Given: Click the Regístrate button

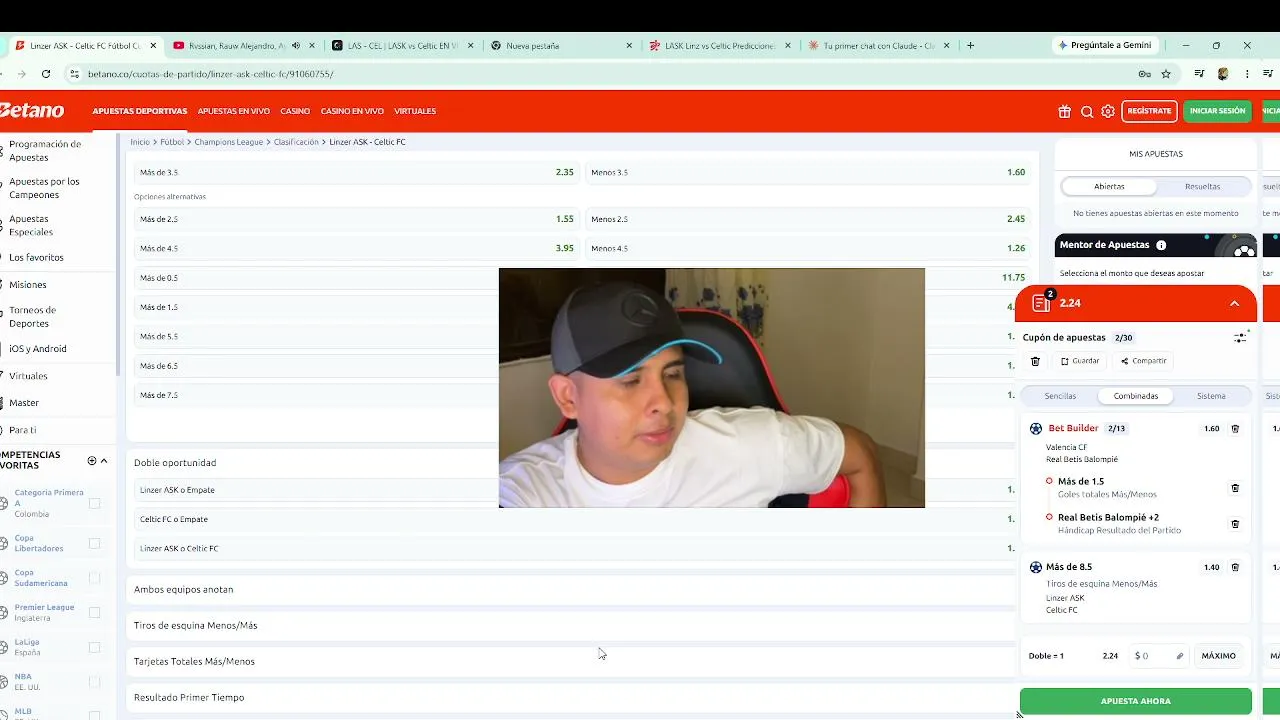Looking at the screenshot, I should [x=1149, y=111].
